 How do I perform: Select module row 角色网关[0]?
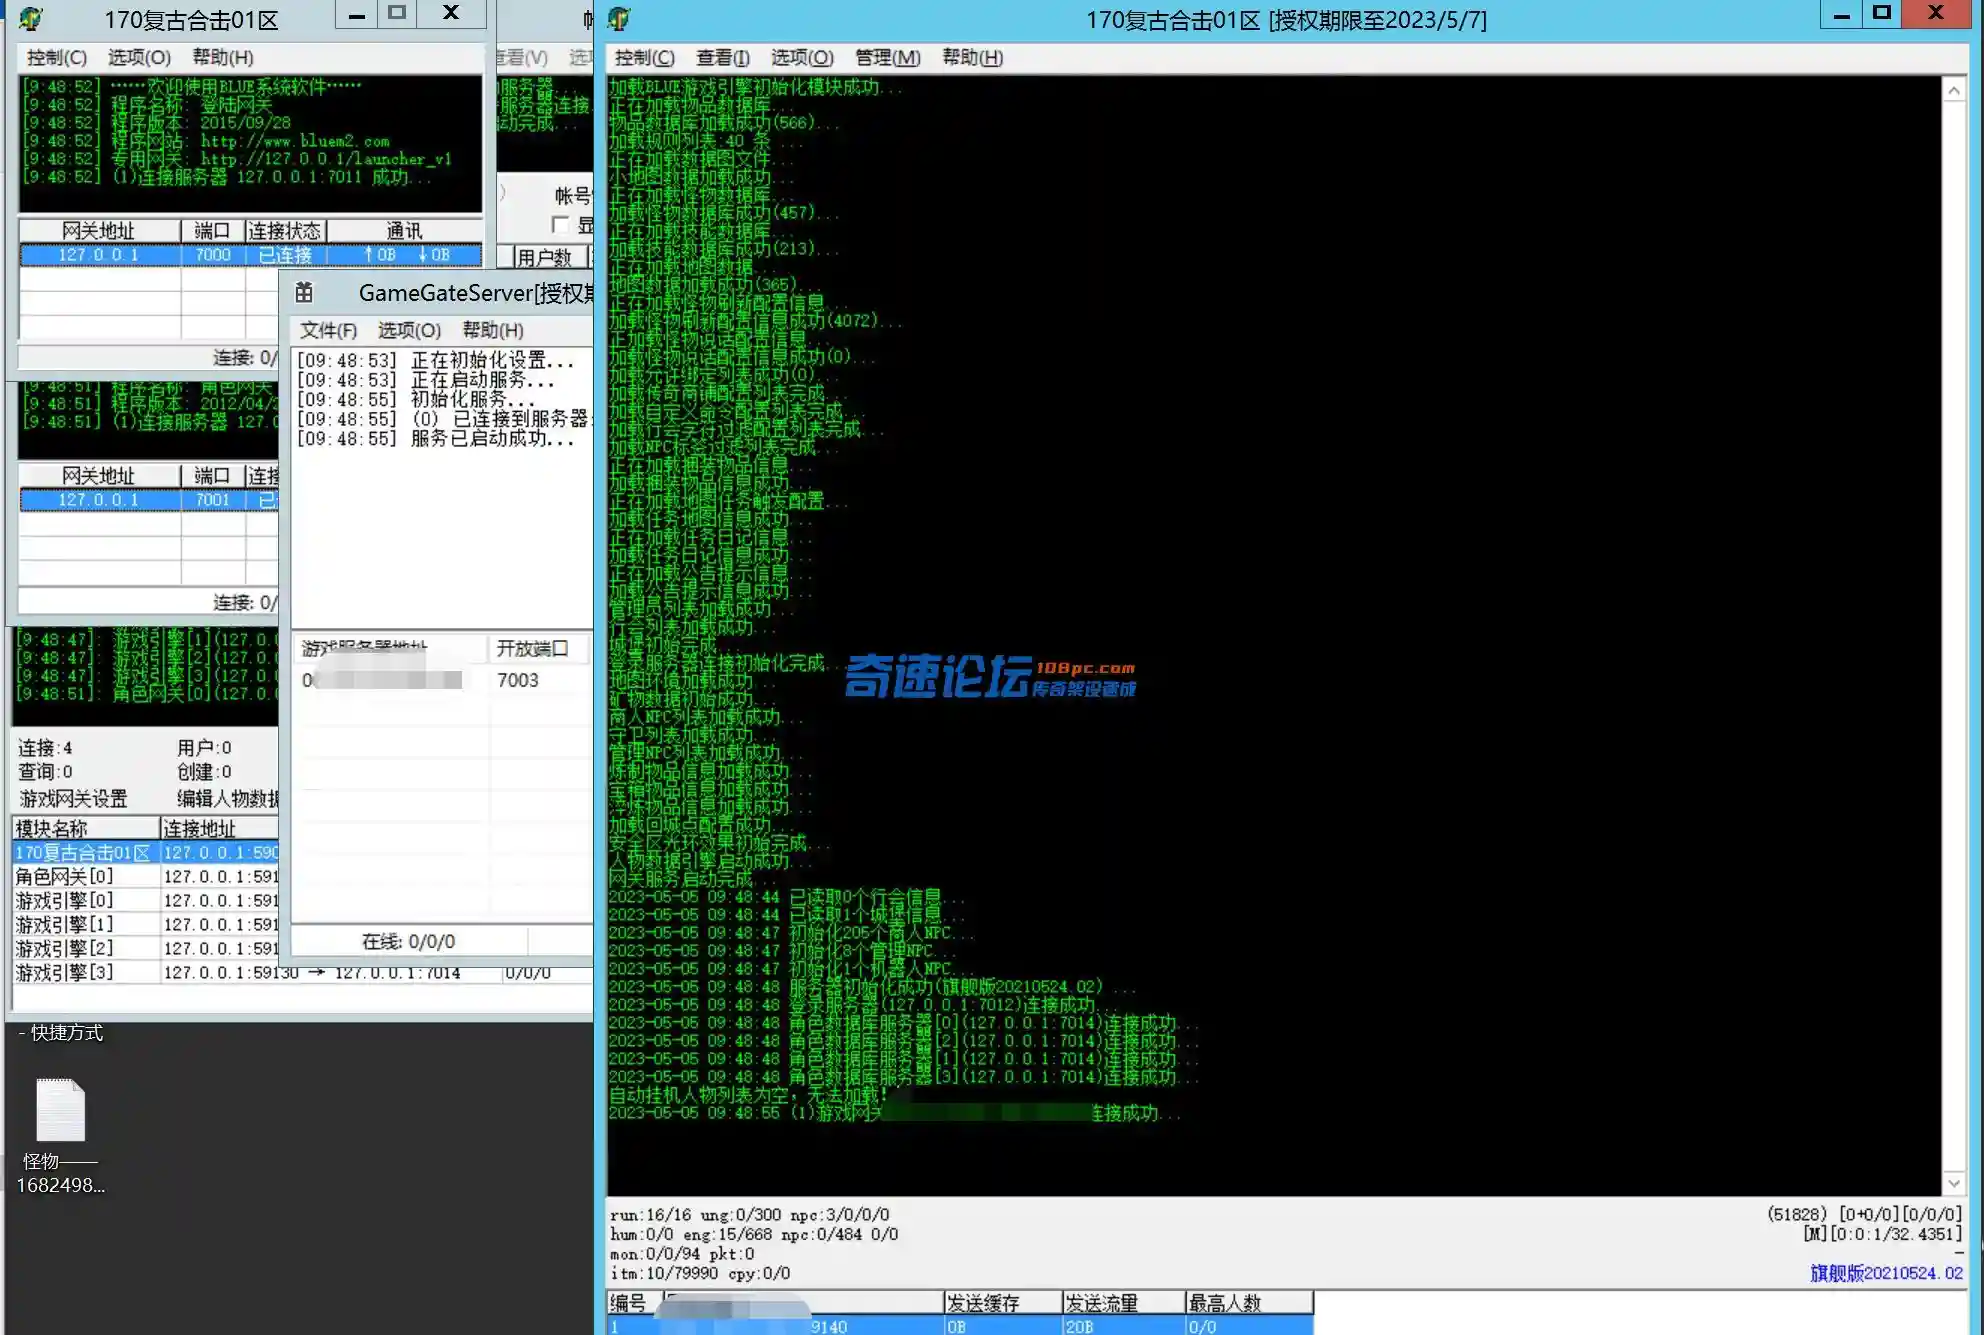(x=146, y=877)
